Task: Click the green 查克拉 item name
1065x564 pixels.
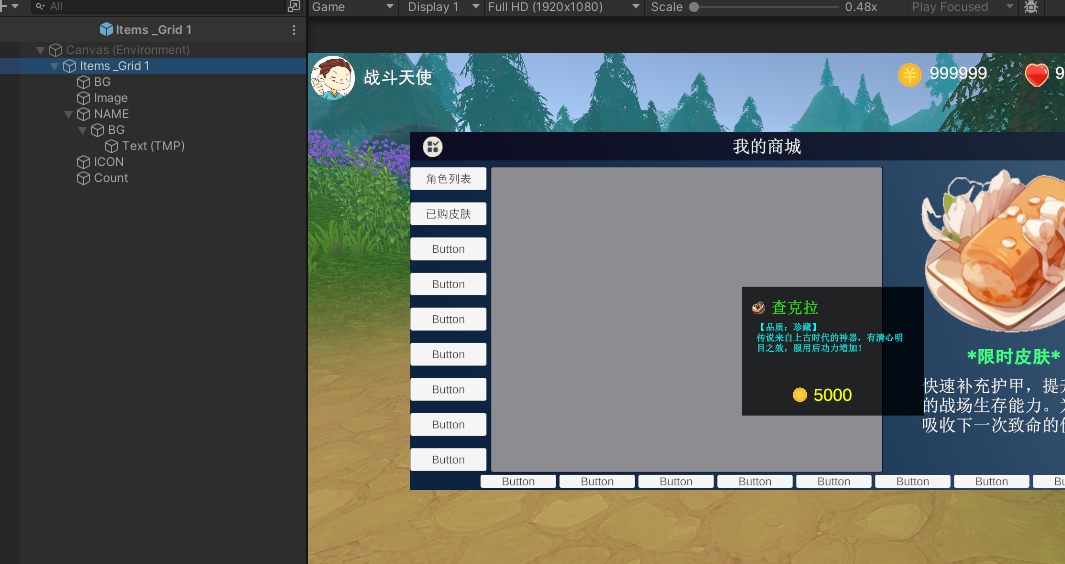Action: click(x=795, y=307)
